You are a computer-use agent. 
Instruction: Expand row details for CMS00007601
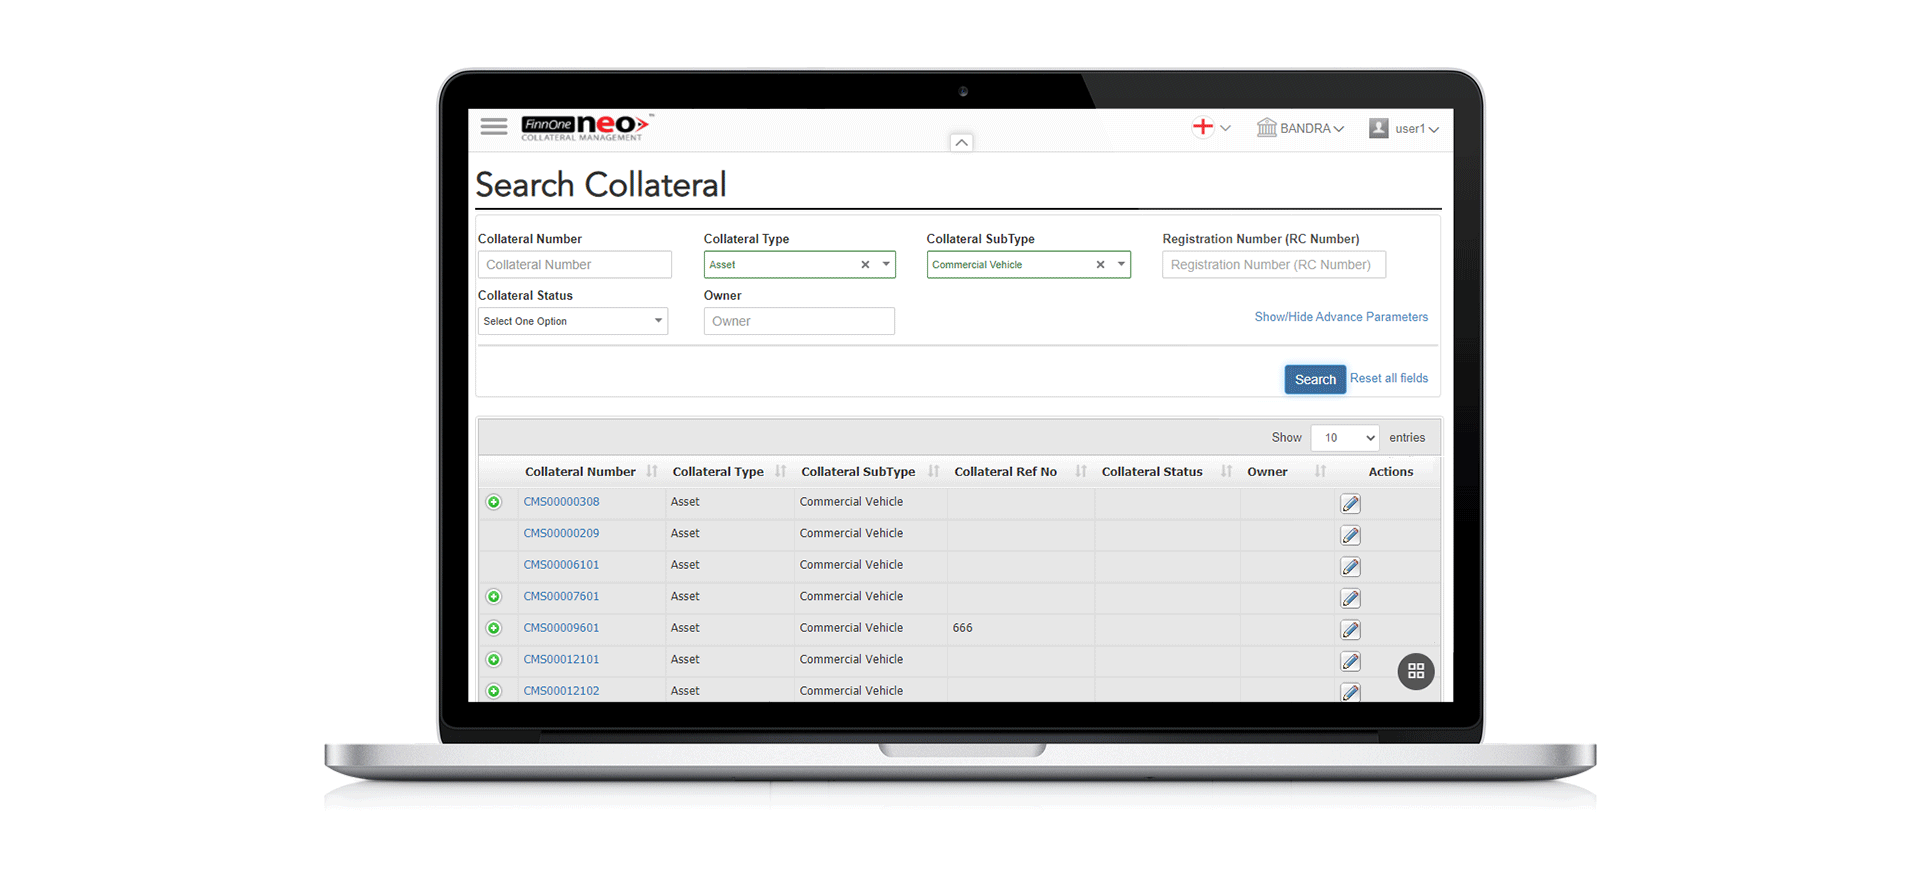pyautogui.click(x=494, y=597)
